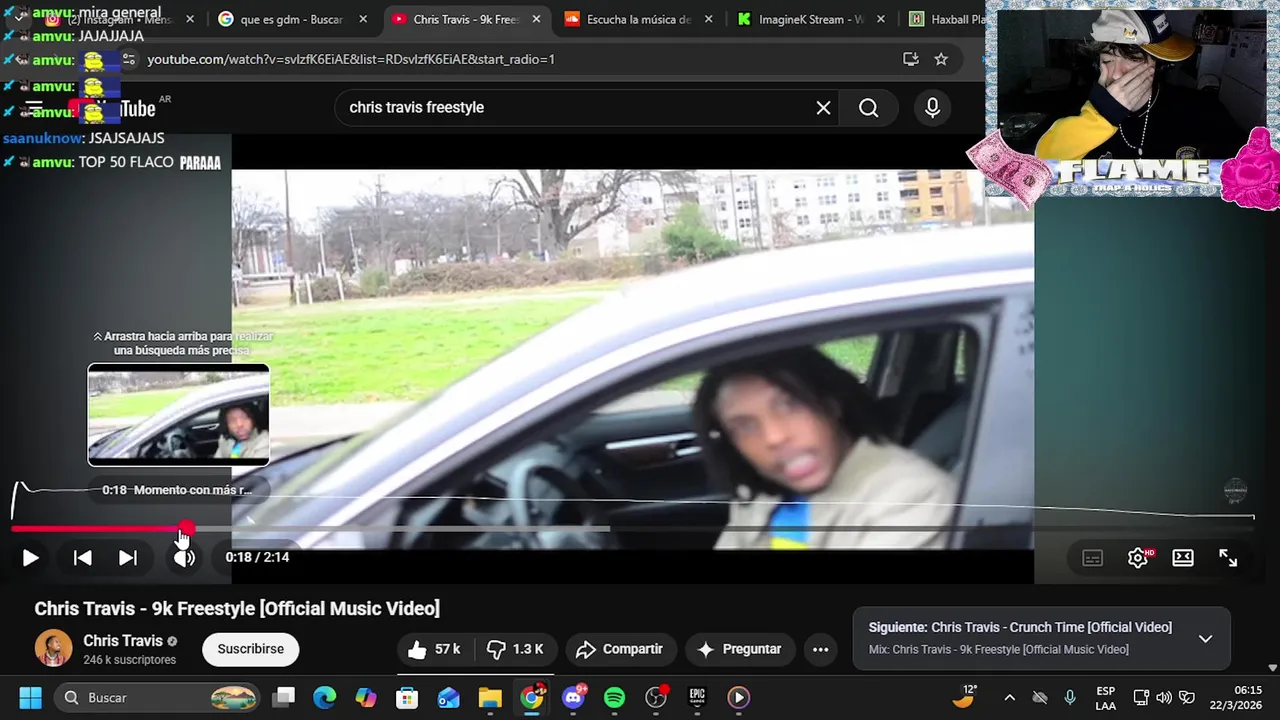Click the seek preview thumbnail
This screenshot has height=720, width=1280.
pyautogui.click(x=178, y=414)
